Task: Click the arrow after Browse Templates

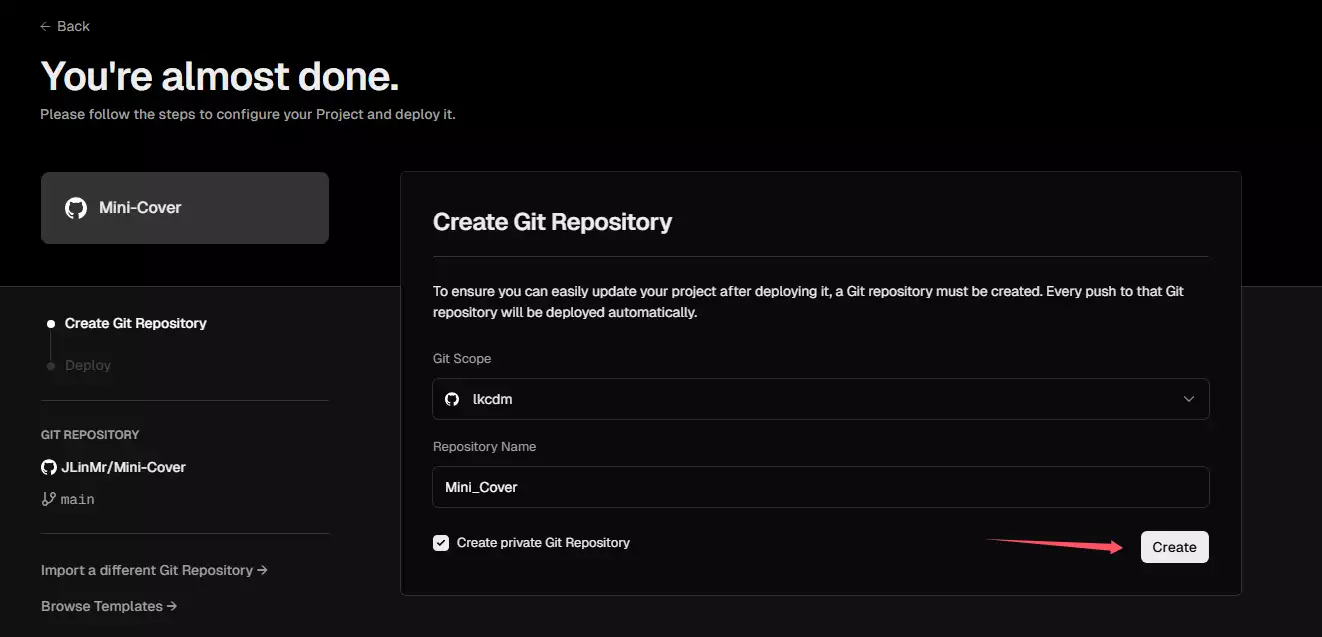Action: tap(172, 606)
